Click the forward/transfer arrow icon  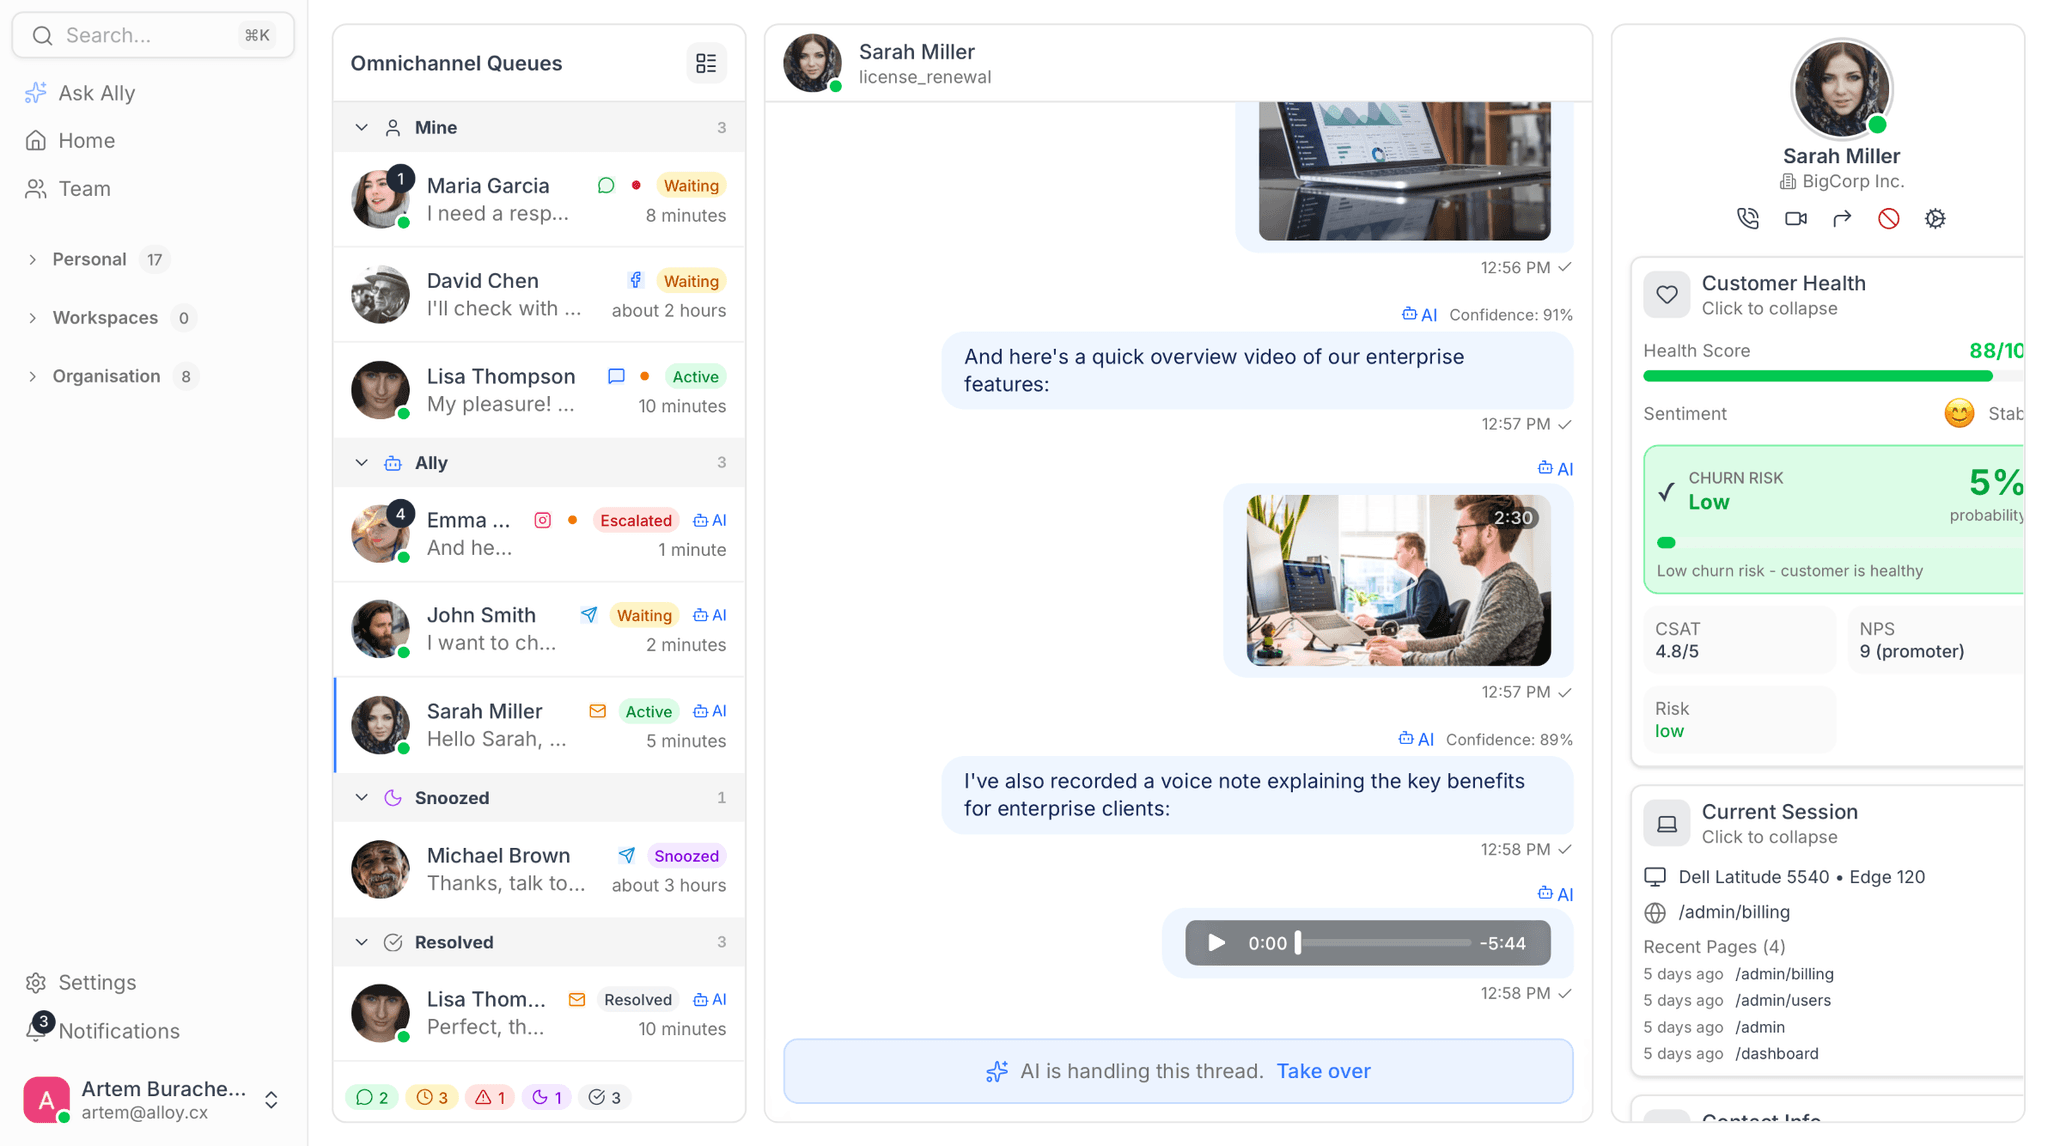coord(1842,218)
